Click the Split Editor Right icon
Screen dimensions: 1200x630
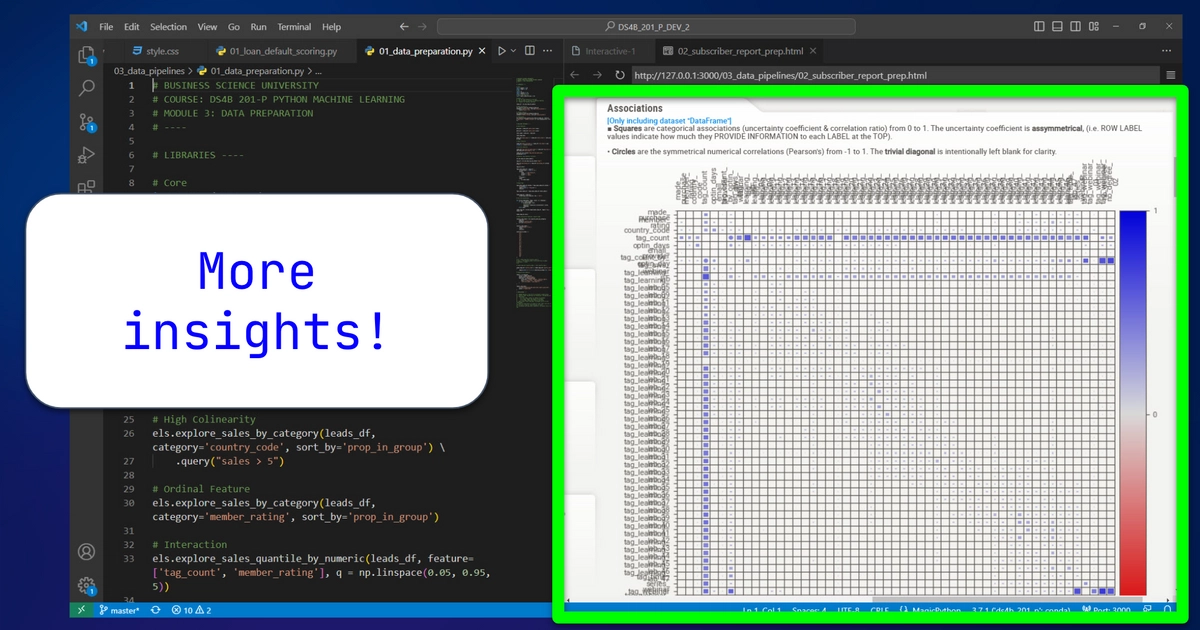tap(530, 50)
